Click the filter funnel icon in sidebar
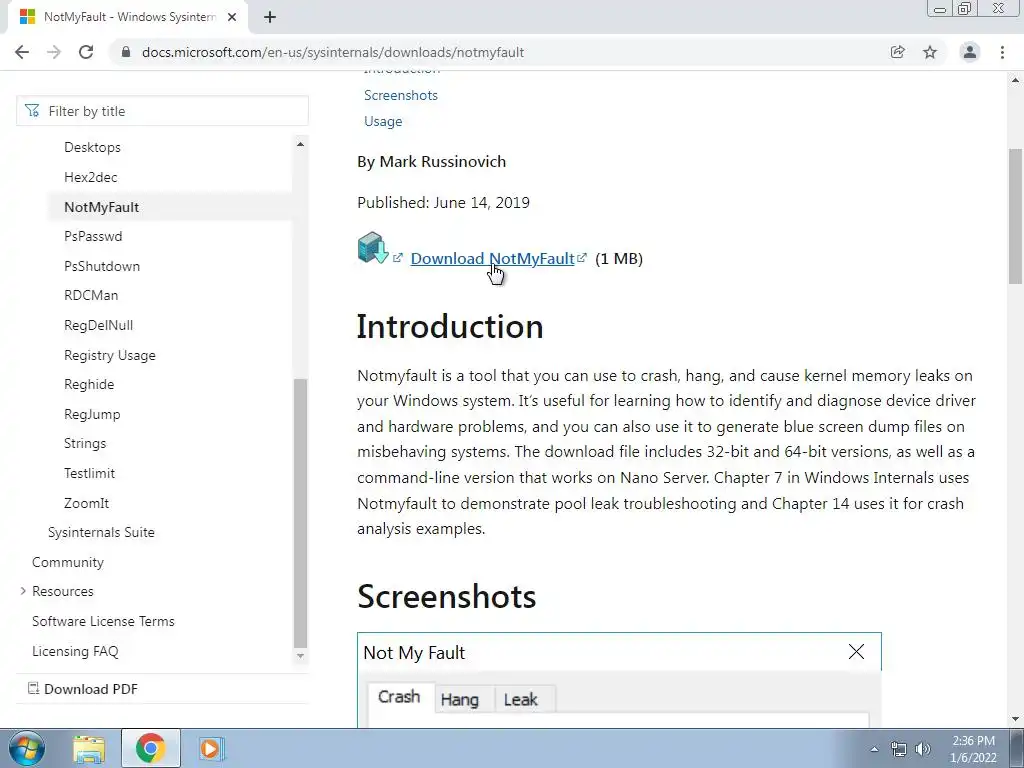Screen dimensions: 1024x768 [x=32, y=110]
